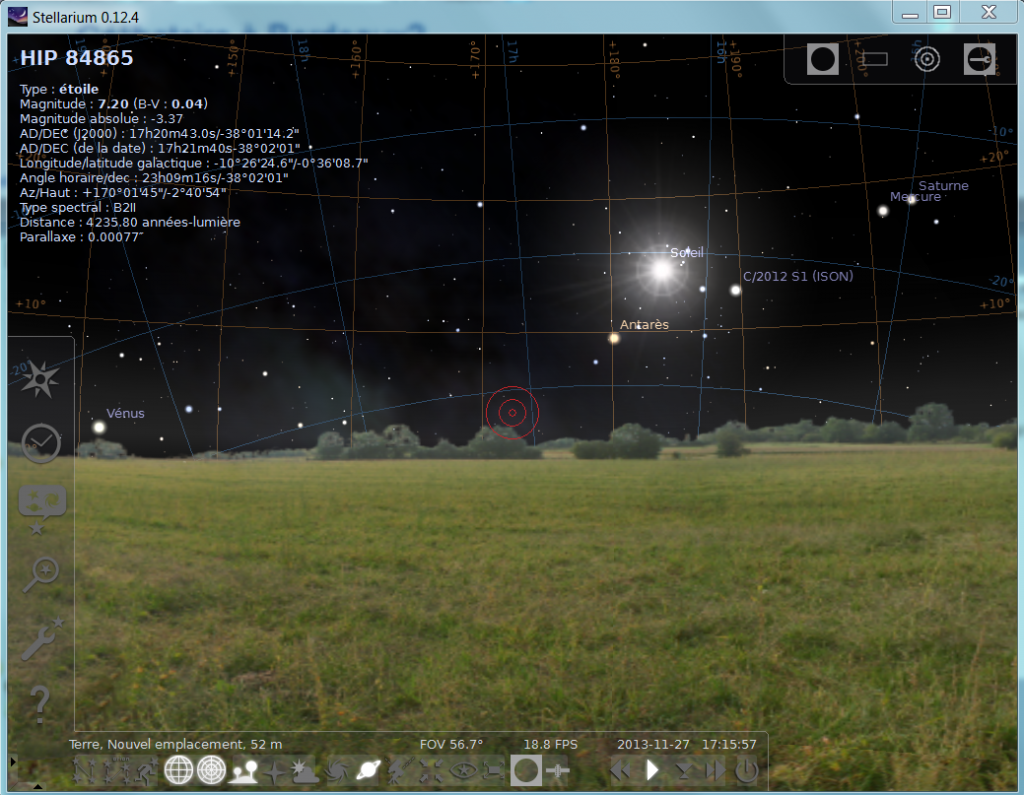Screen dimensions: 1024x795
Task: Enable the atmosphere
Action: click(x=304, y=771)
